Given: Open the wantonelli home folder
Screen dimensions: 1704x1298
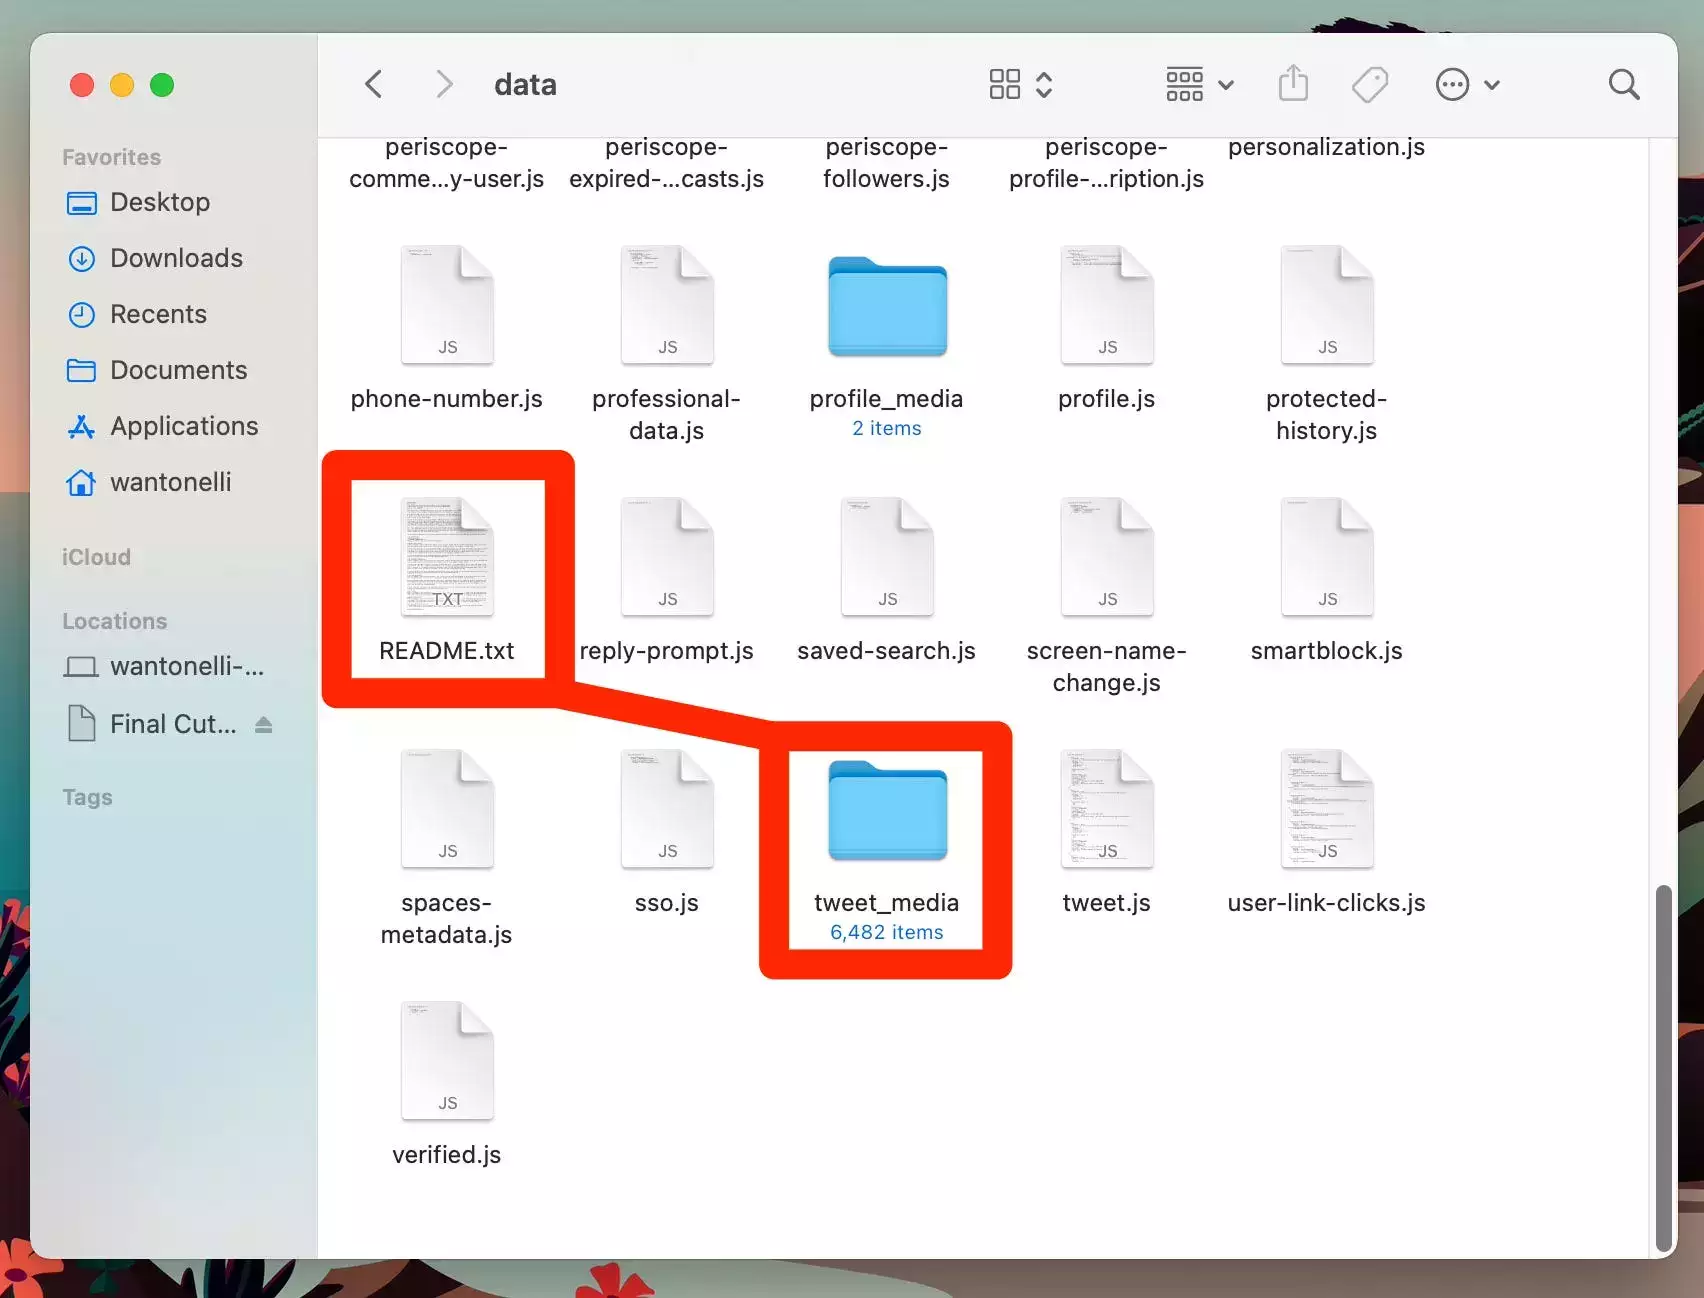Looking at the screenshot, I should 170,483.
